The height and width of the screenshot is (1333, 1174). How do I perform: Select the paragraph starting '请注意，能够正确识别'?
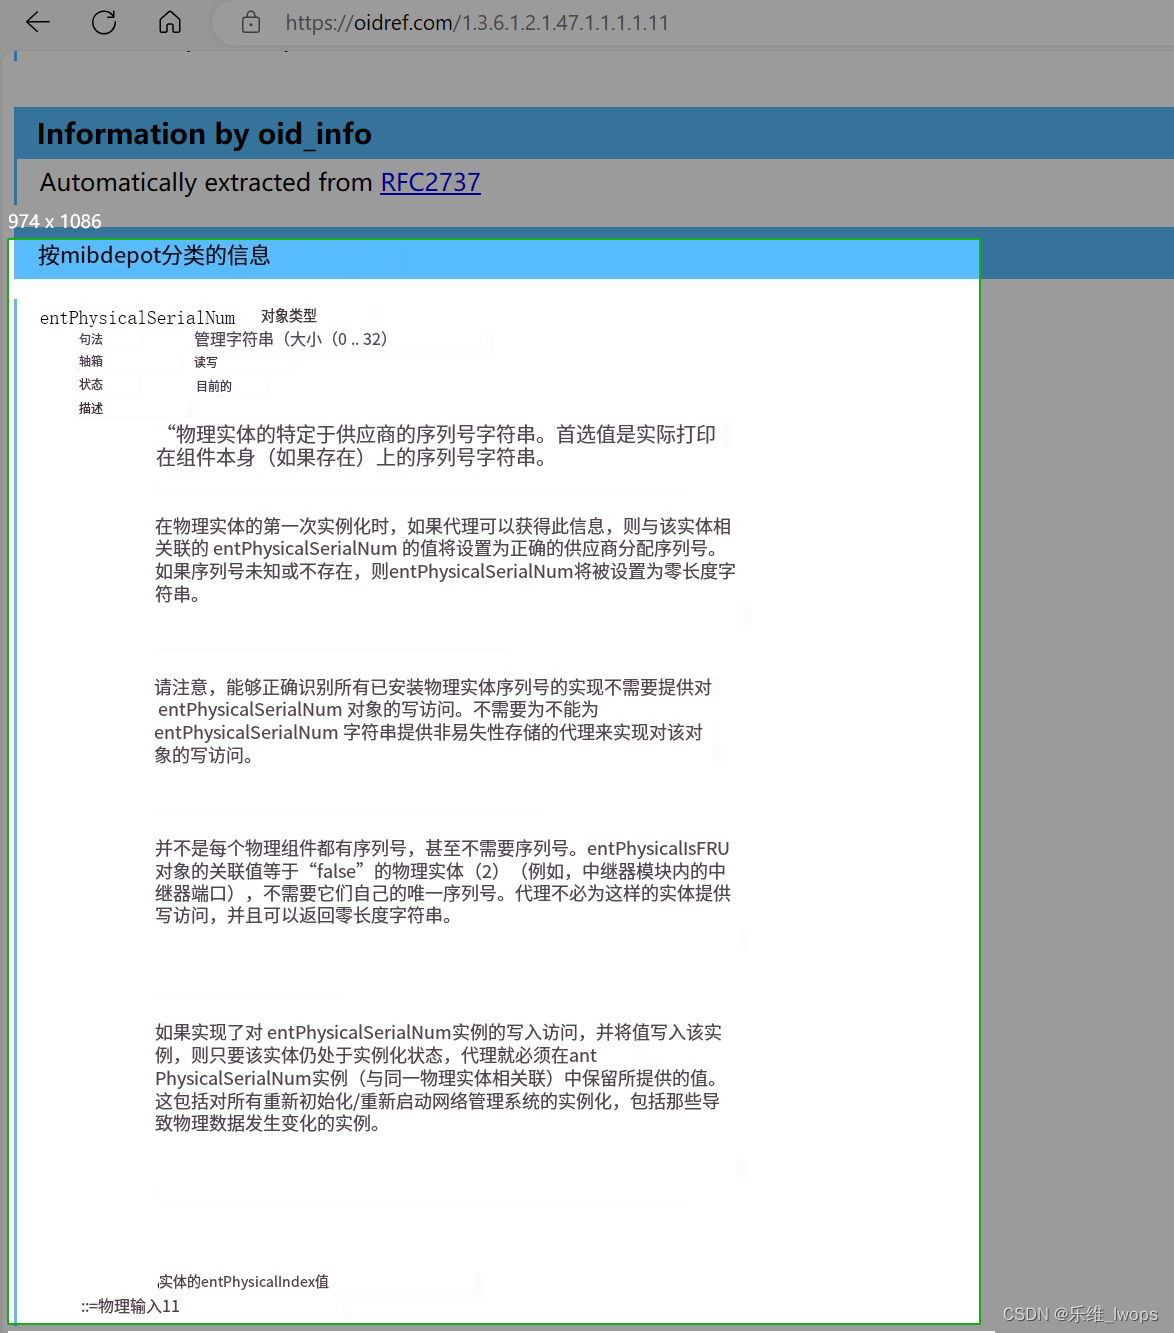[x=433, y=721]
